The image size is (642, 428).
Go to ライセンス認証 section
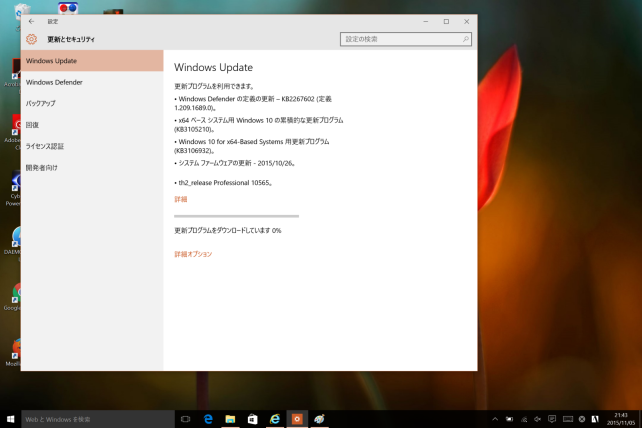pyautogui.click(x=92, y=146)
